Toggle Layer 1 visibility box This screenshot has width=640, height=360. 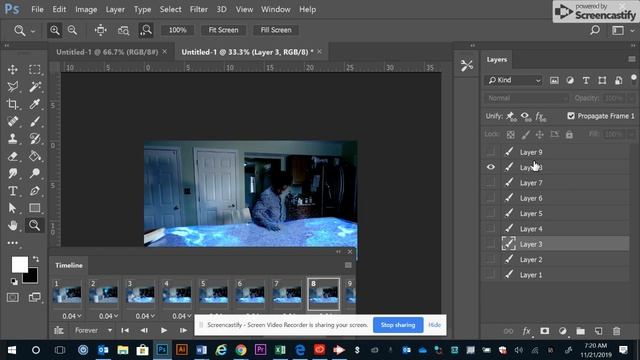pyautogui.click(x=491, y=275)
